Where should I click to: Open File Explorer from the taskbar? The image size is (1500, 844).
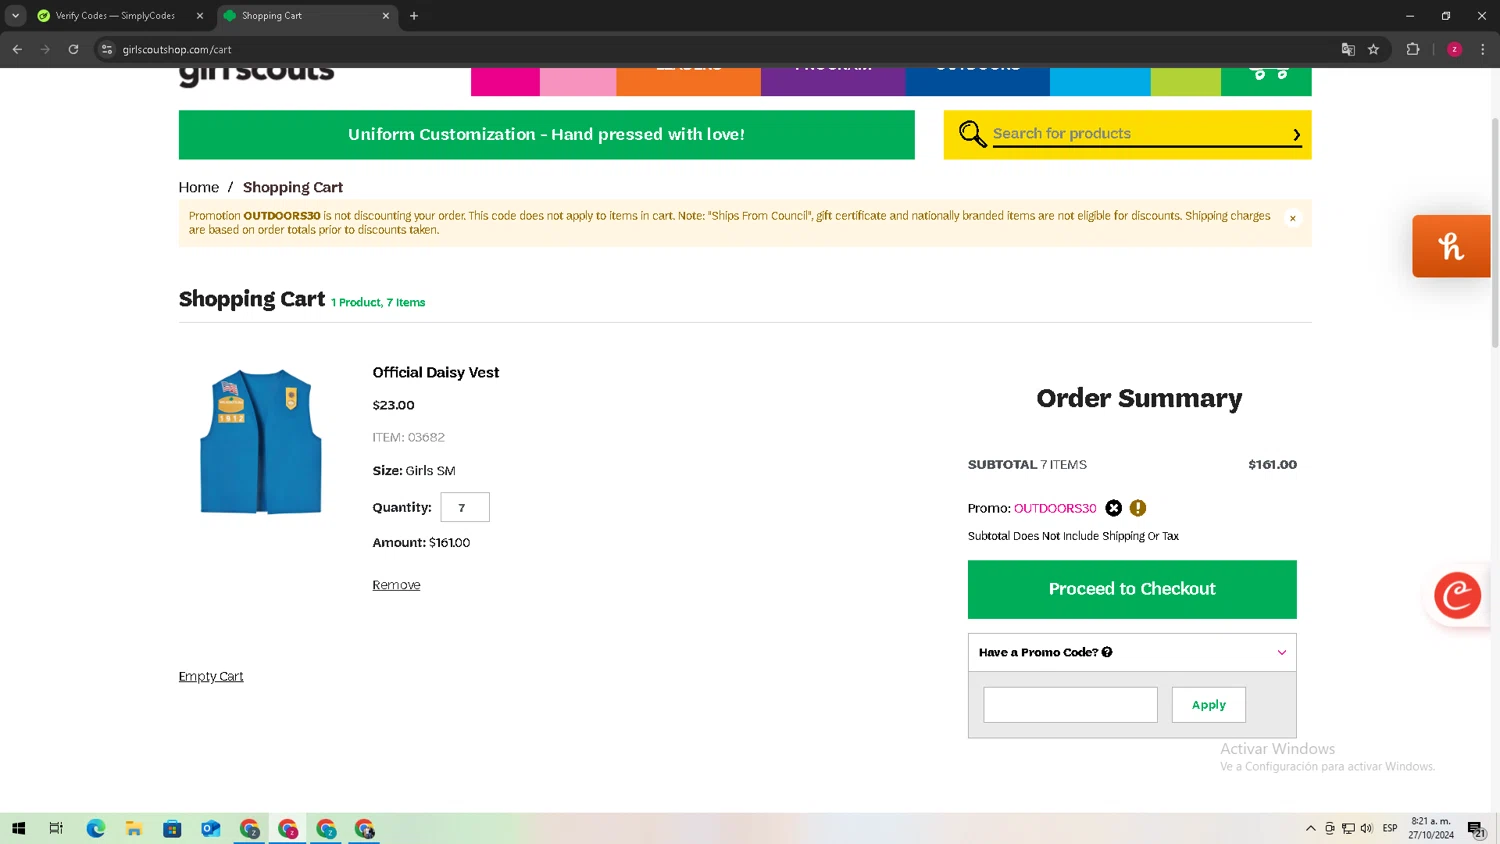point(133,828)
